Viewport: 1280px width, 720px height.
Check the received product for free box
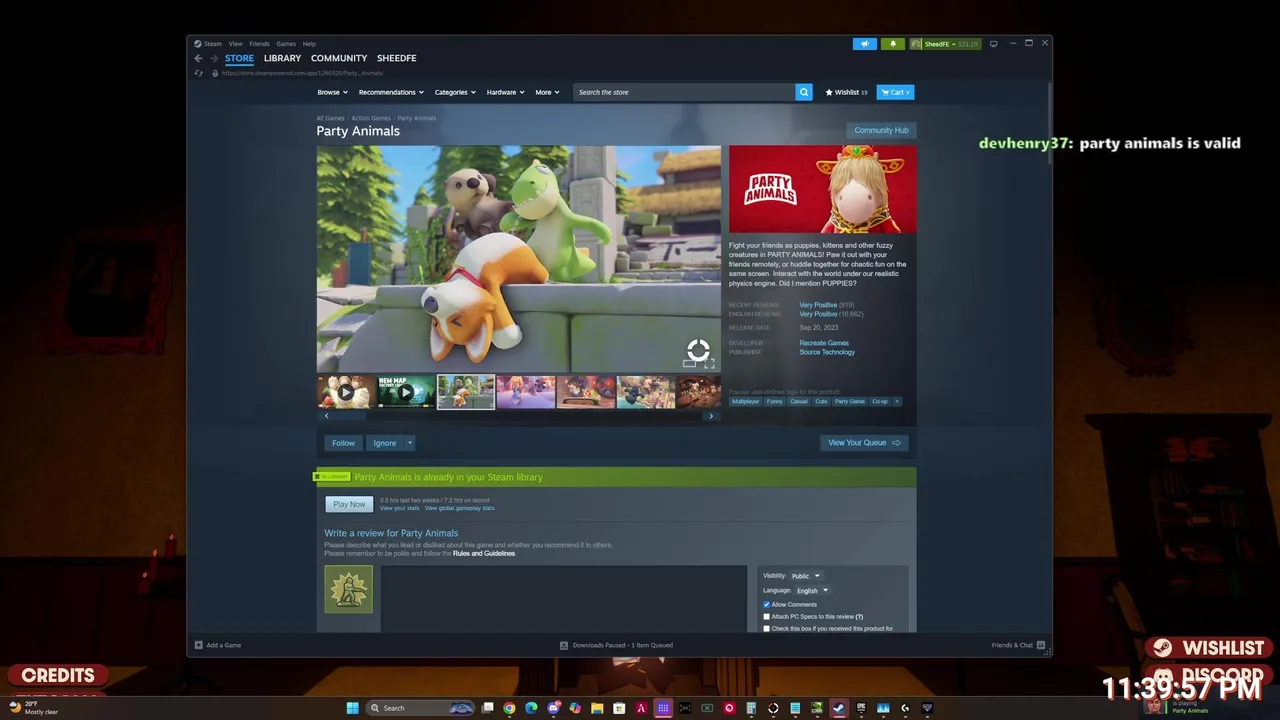(x=767, y=628)
